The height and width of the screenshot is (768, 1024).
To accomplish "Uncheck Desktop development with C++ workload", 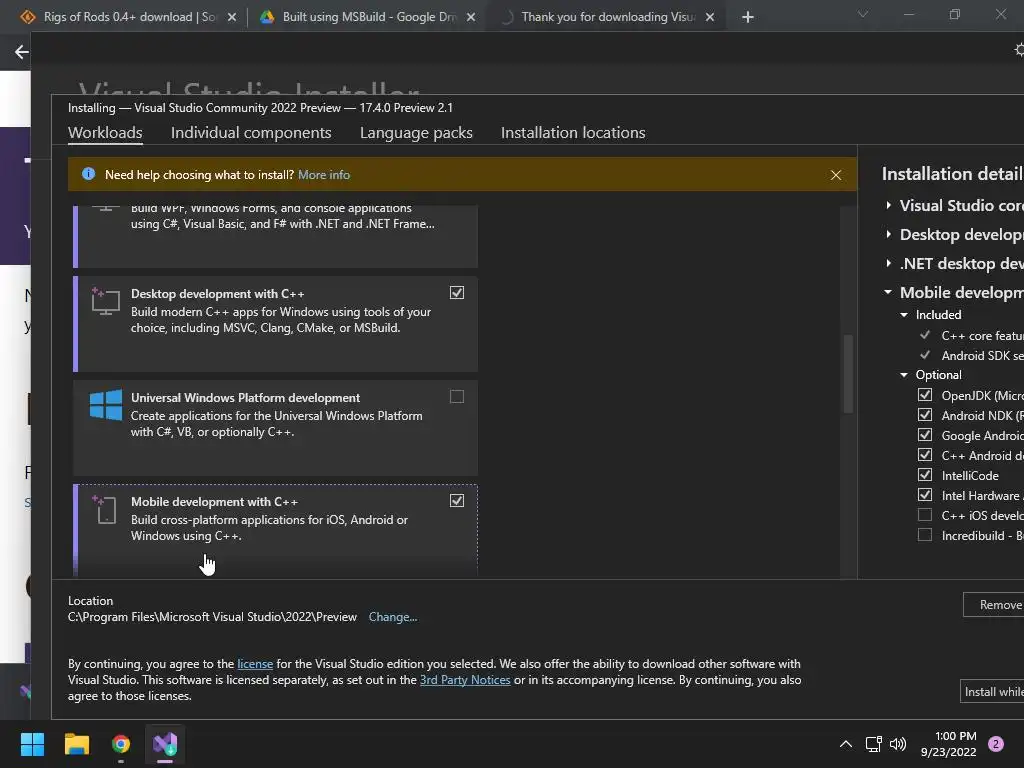I will pos(457,293).
